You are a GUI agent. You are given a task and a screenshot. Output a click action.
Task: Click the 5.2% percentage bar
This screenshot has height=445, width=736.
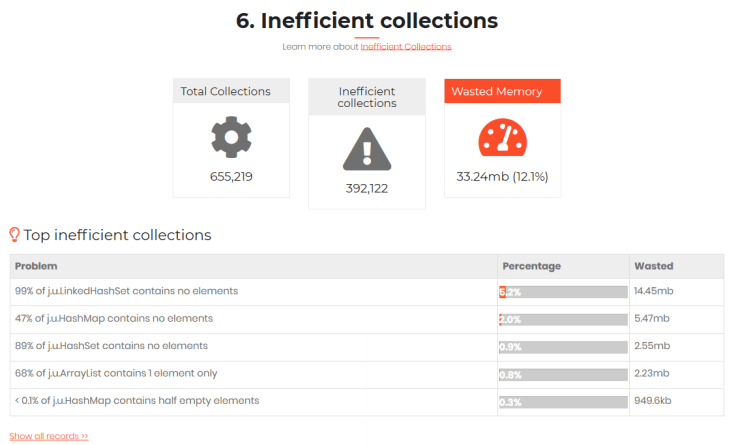click(x=563, y=292)
